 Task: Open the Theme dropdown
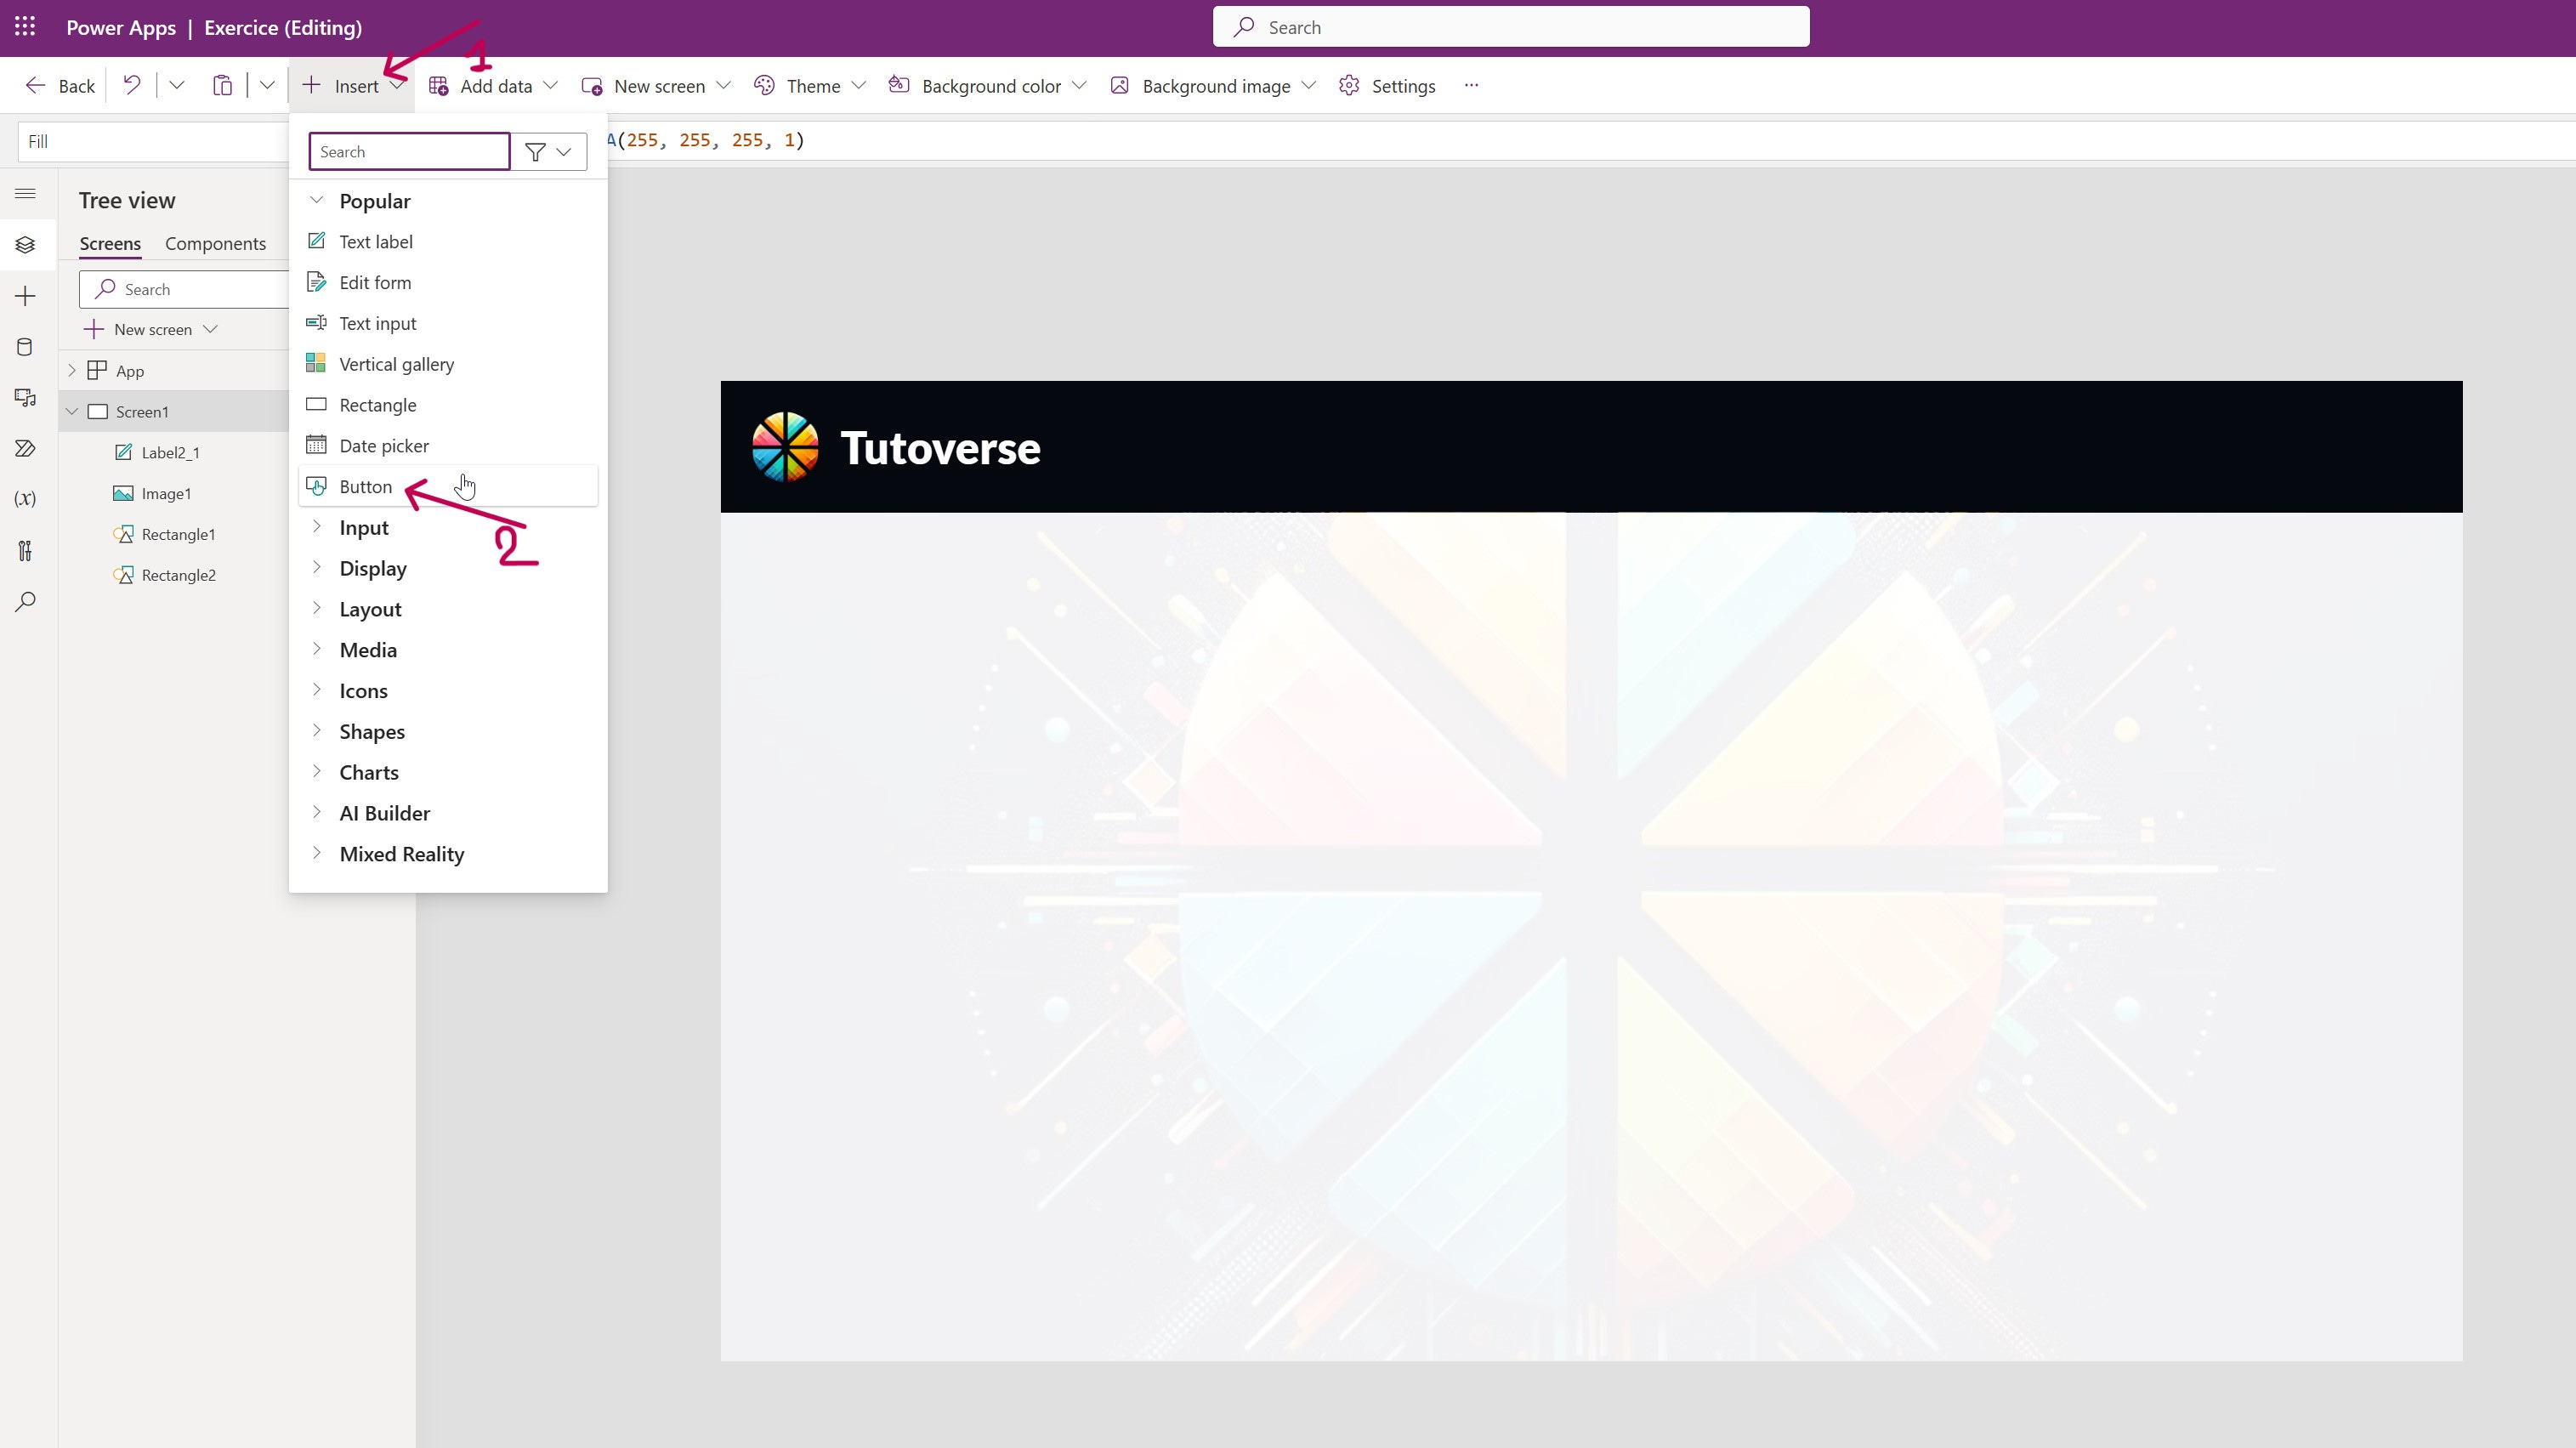click(x=811, y=86)
